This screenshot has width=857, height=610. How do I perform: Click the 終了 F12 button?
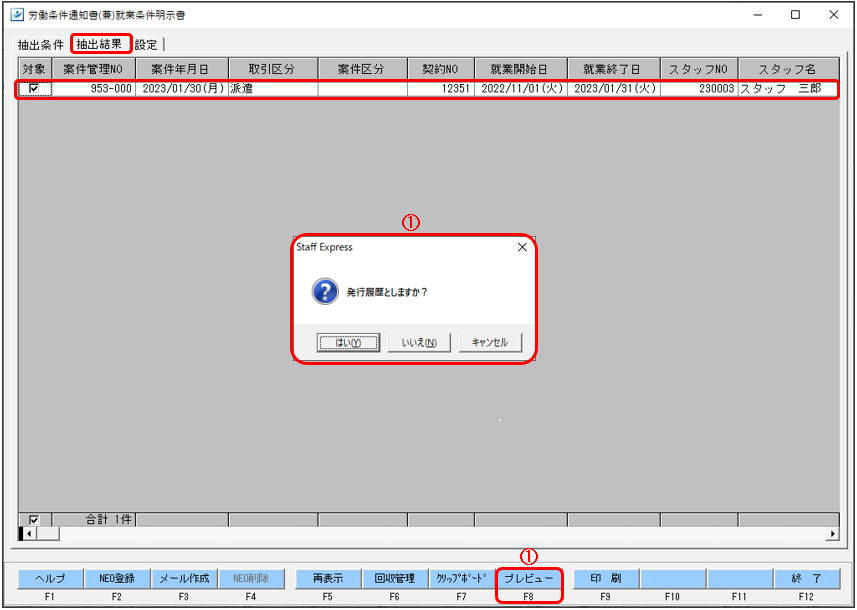[807, 578]
